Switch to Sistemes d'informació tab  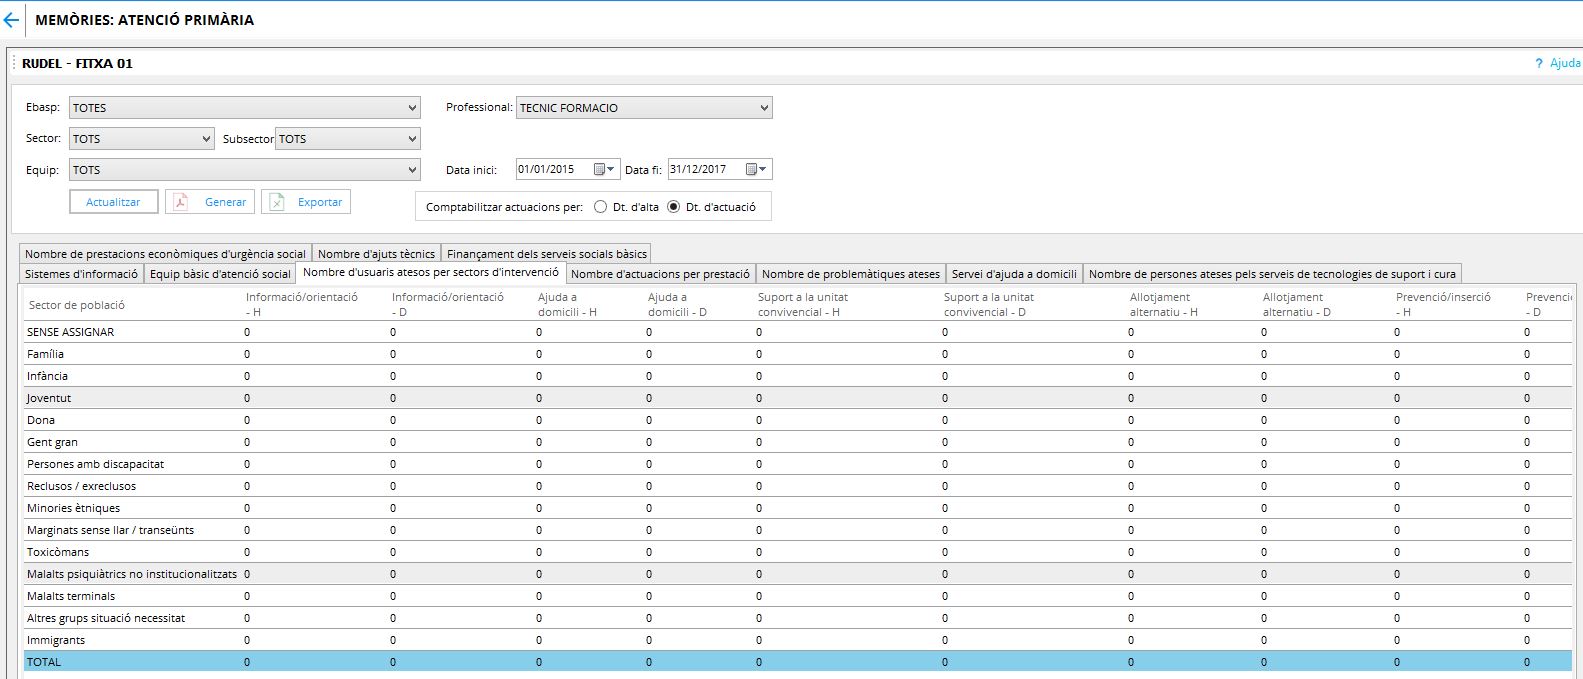[81, 274]
